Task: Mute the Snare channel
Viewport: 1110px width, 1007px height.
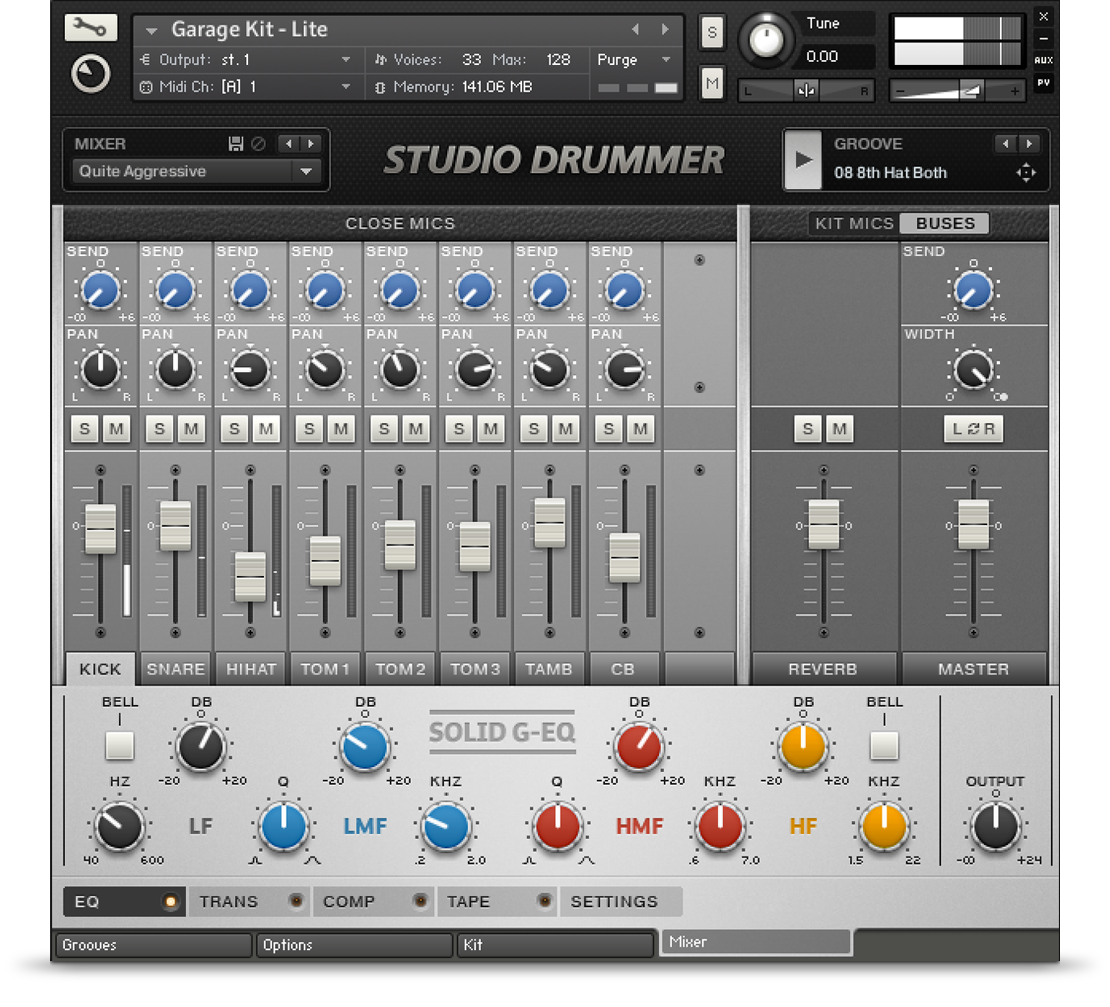Action: tap(191, 429)
